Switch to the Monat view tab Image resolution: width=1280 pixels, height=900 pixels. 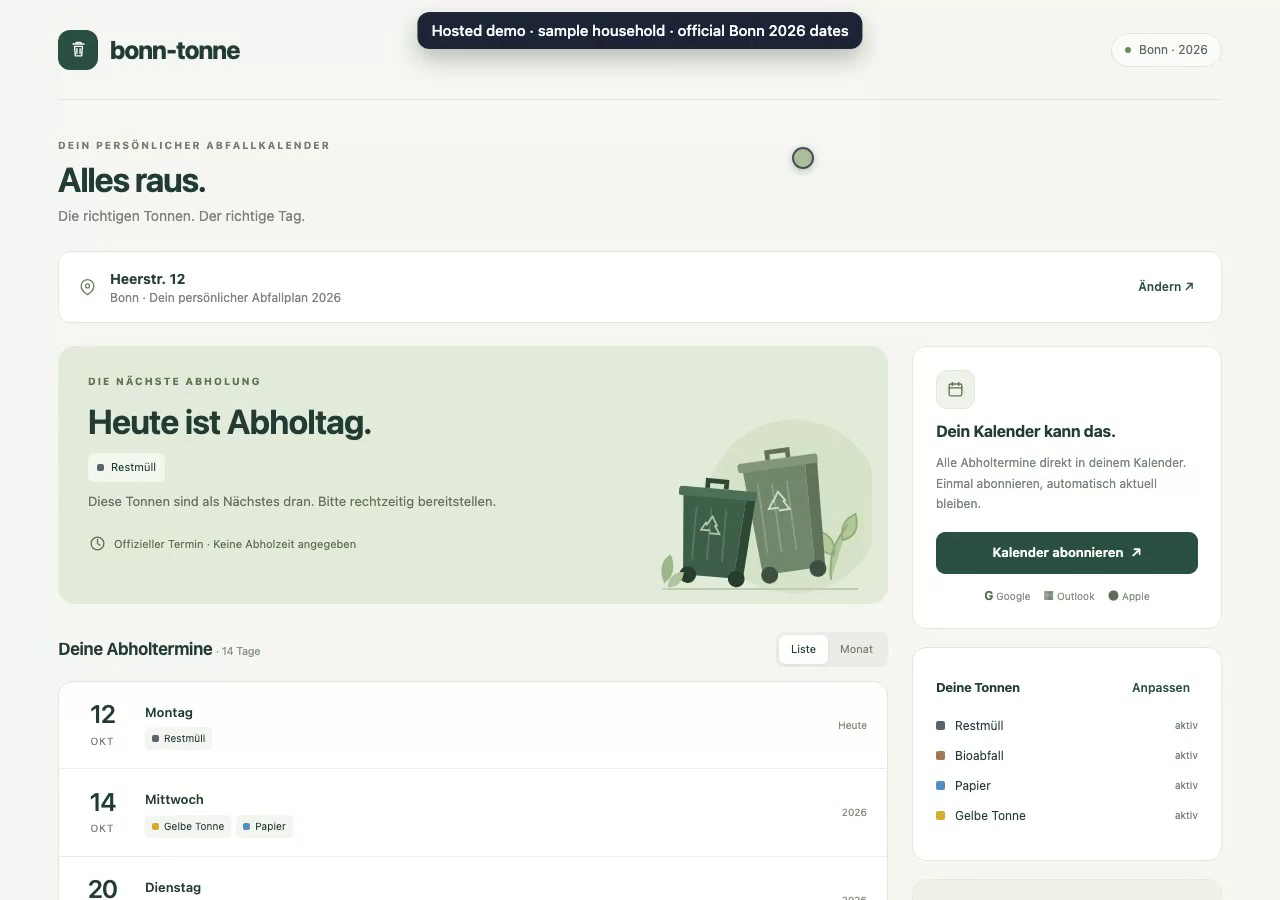point(856,649)
